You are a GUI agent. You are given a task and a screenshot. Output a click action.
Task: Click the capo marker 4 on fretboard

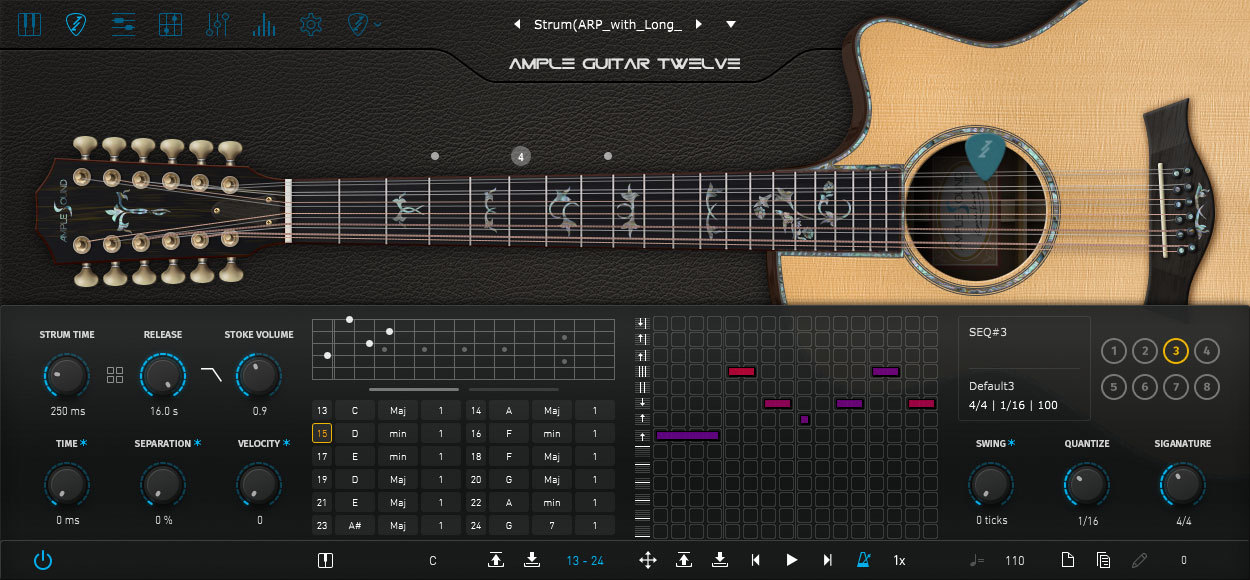[520, 156]
